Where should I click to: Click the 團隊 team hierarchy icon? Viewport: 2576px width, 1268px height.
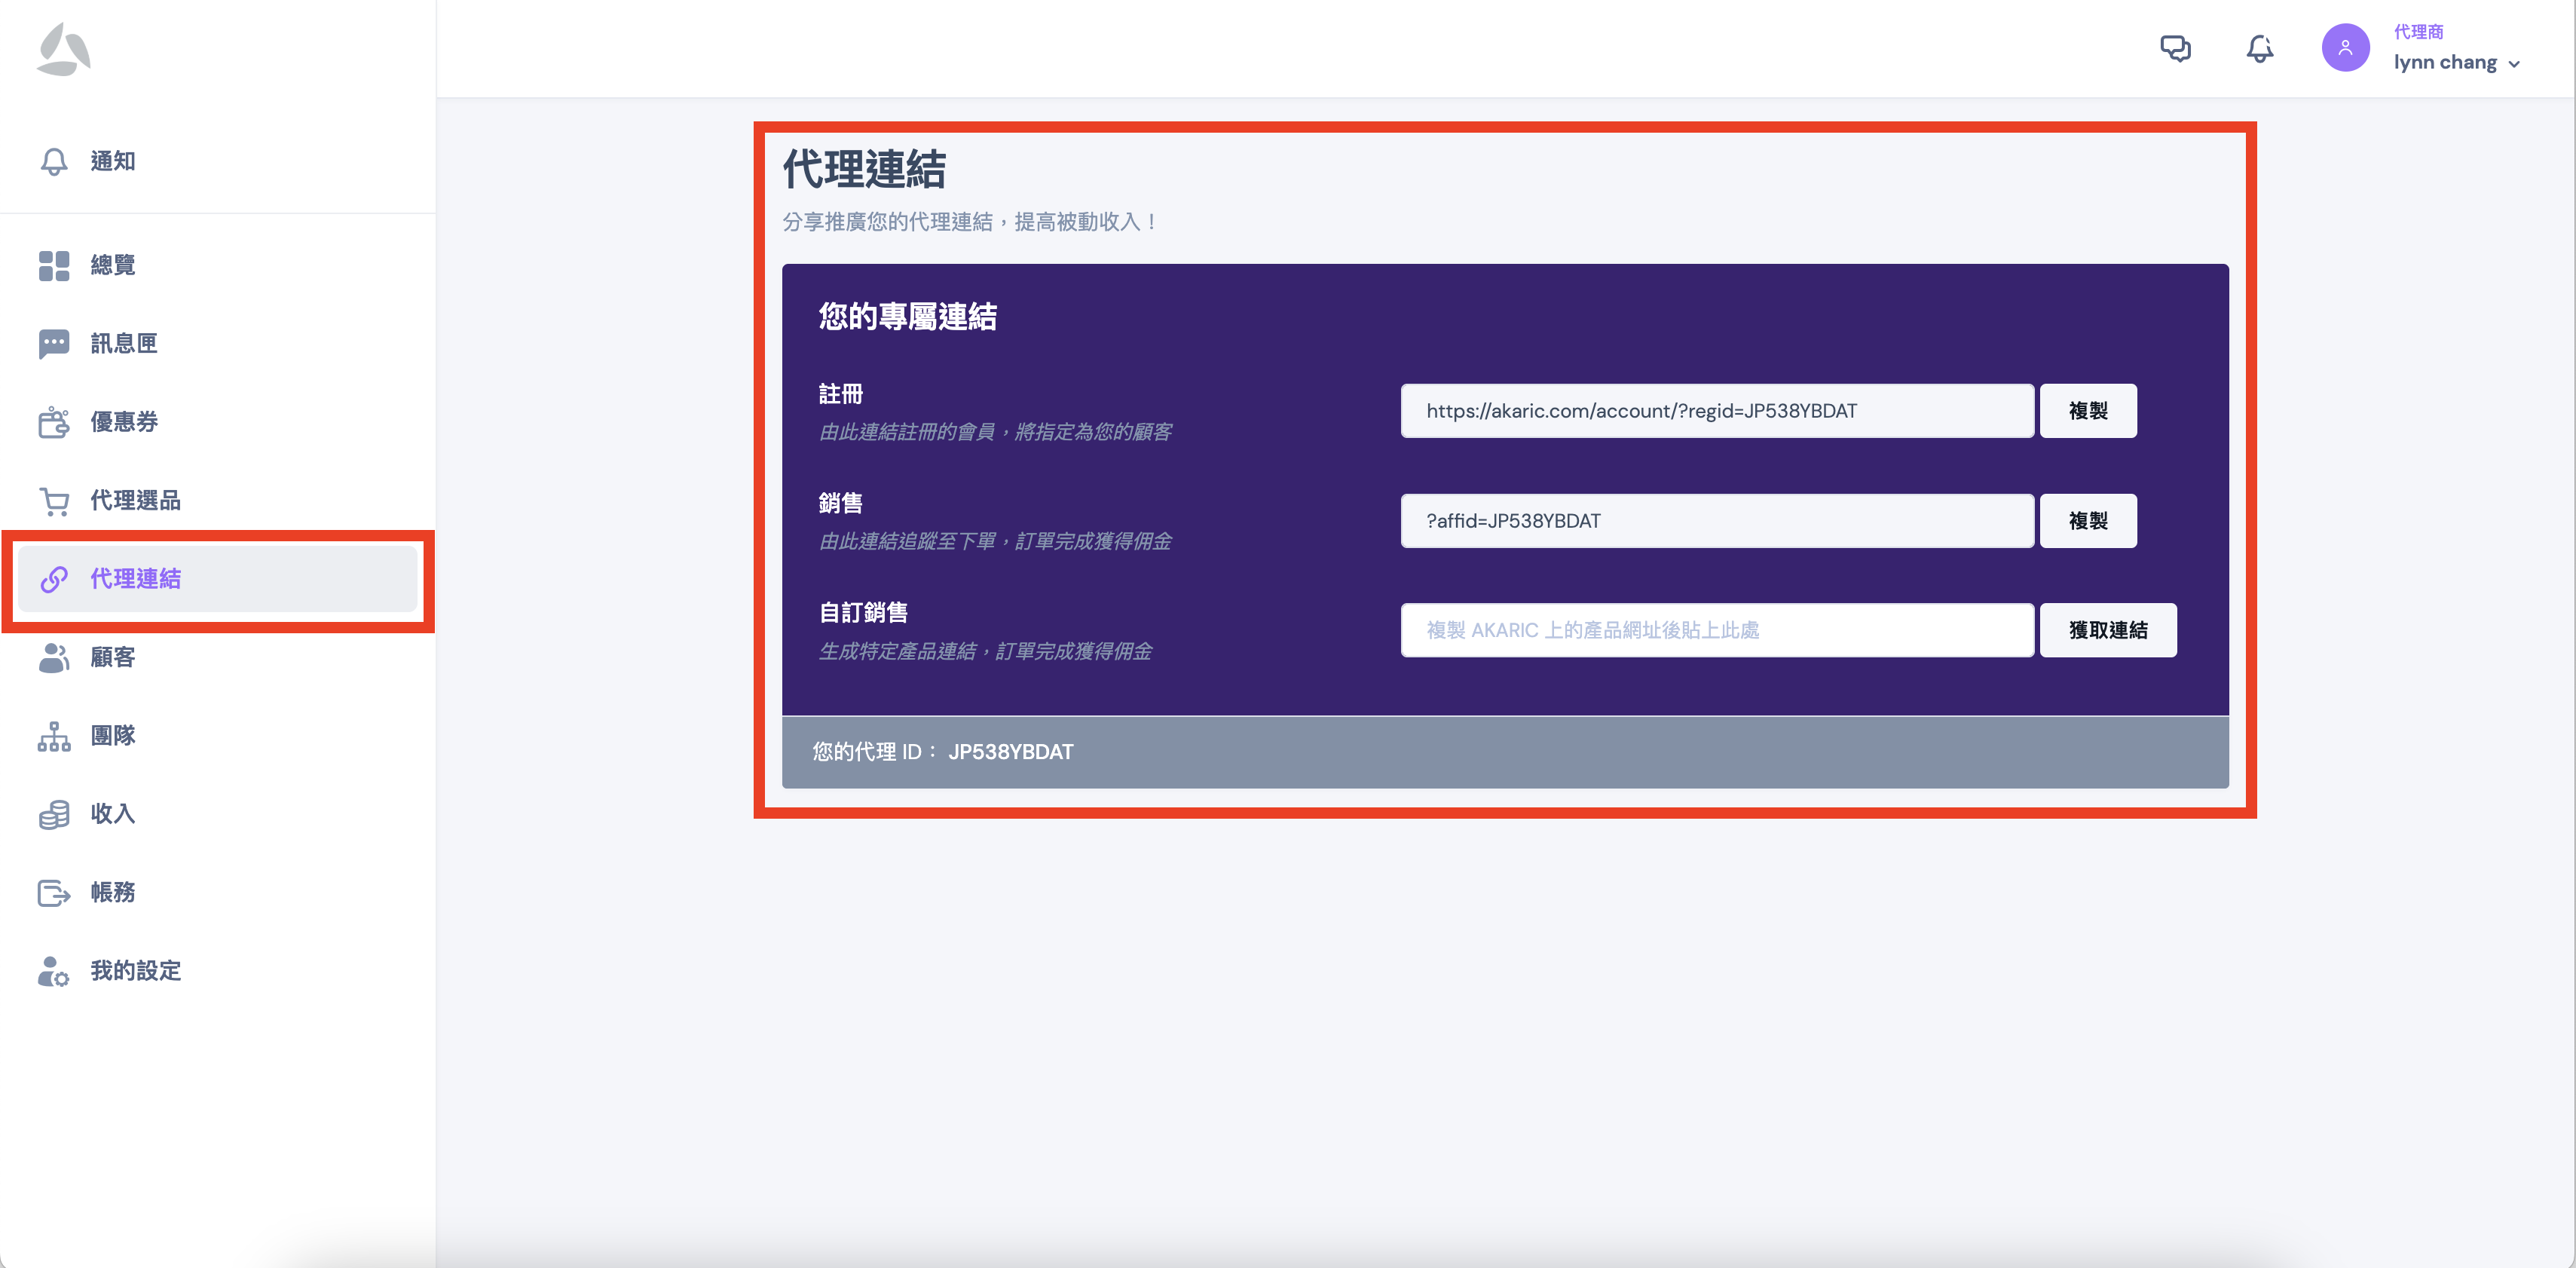click(54, 736)
